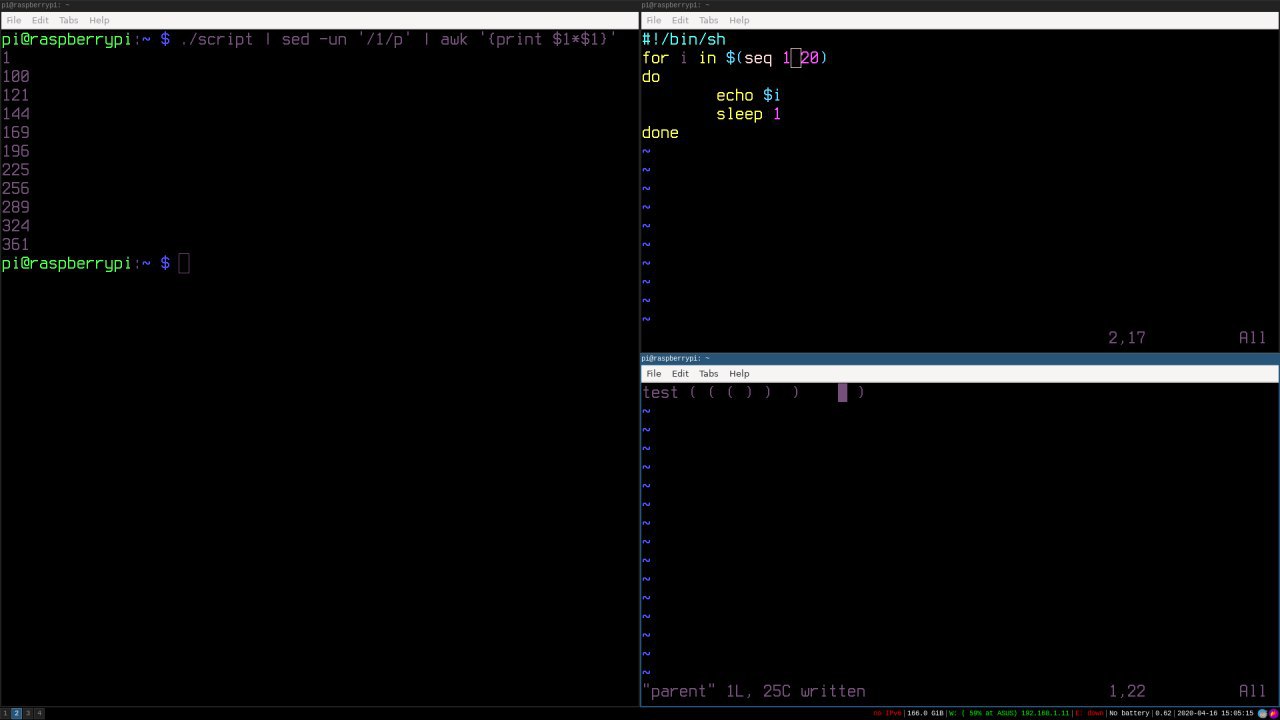Open Help menu in top-right terminal
1280x720 pixels.
pos(739,20)
